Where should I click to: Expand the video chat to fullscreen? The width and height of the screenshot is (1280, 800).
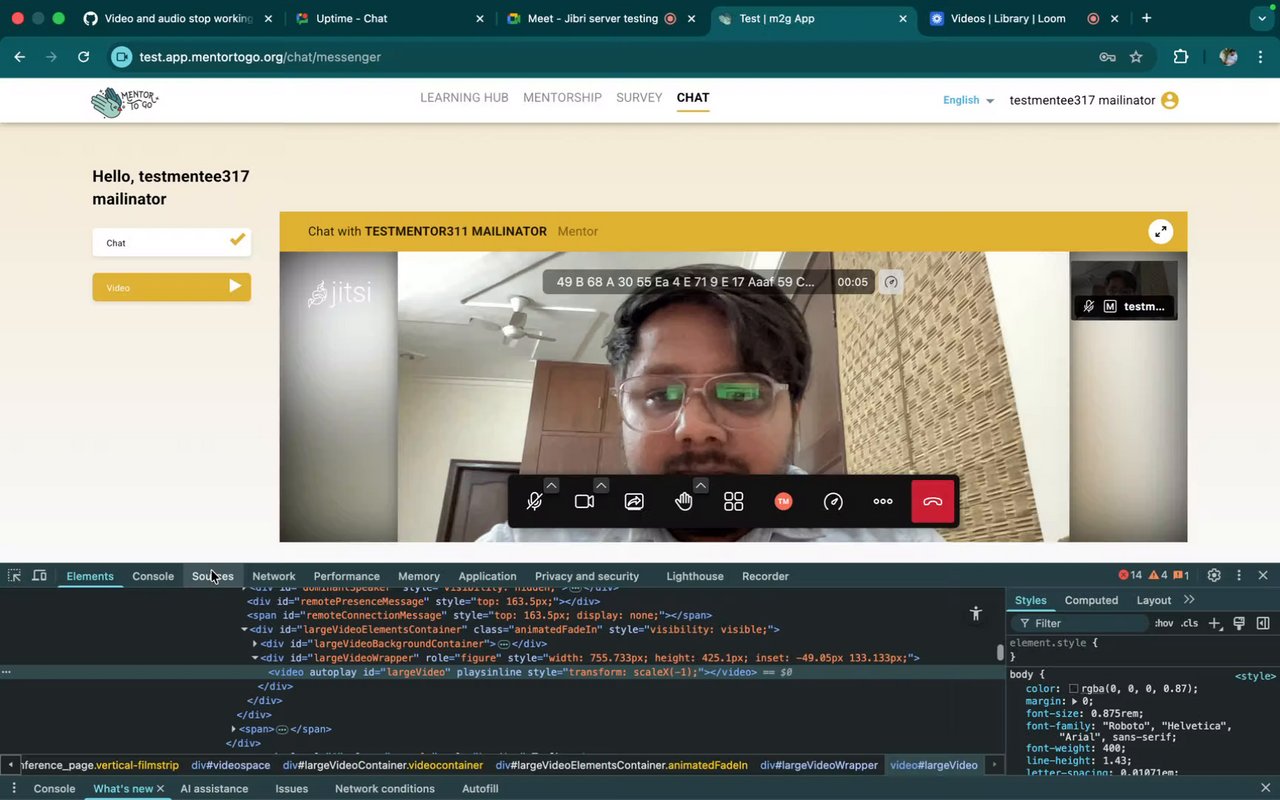(x=1160, y=231)
